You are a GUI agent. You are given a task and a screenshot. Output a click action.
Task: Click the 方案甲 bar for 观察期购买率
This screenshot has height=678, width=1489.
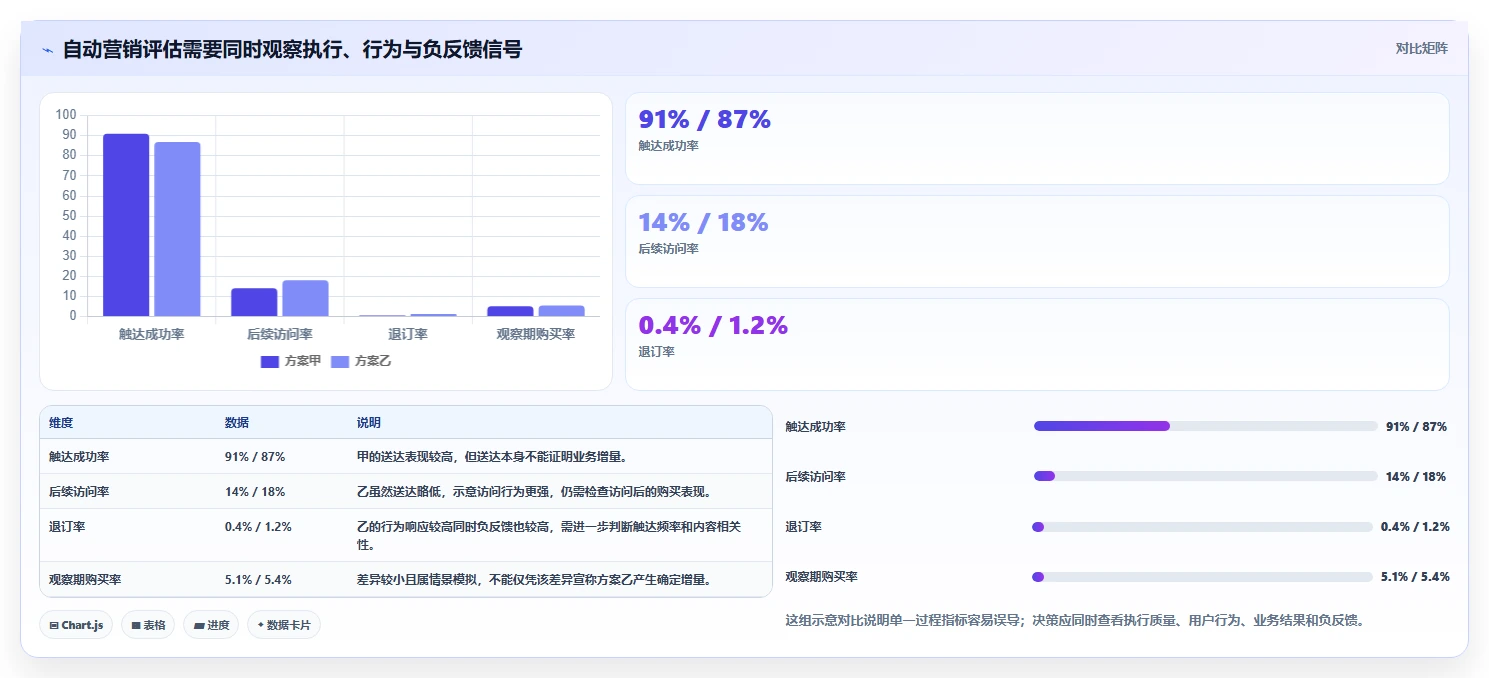[x=511, y=311]
